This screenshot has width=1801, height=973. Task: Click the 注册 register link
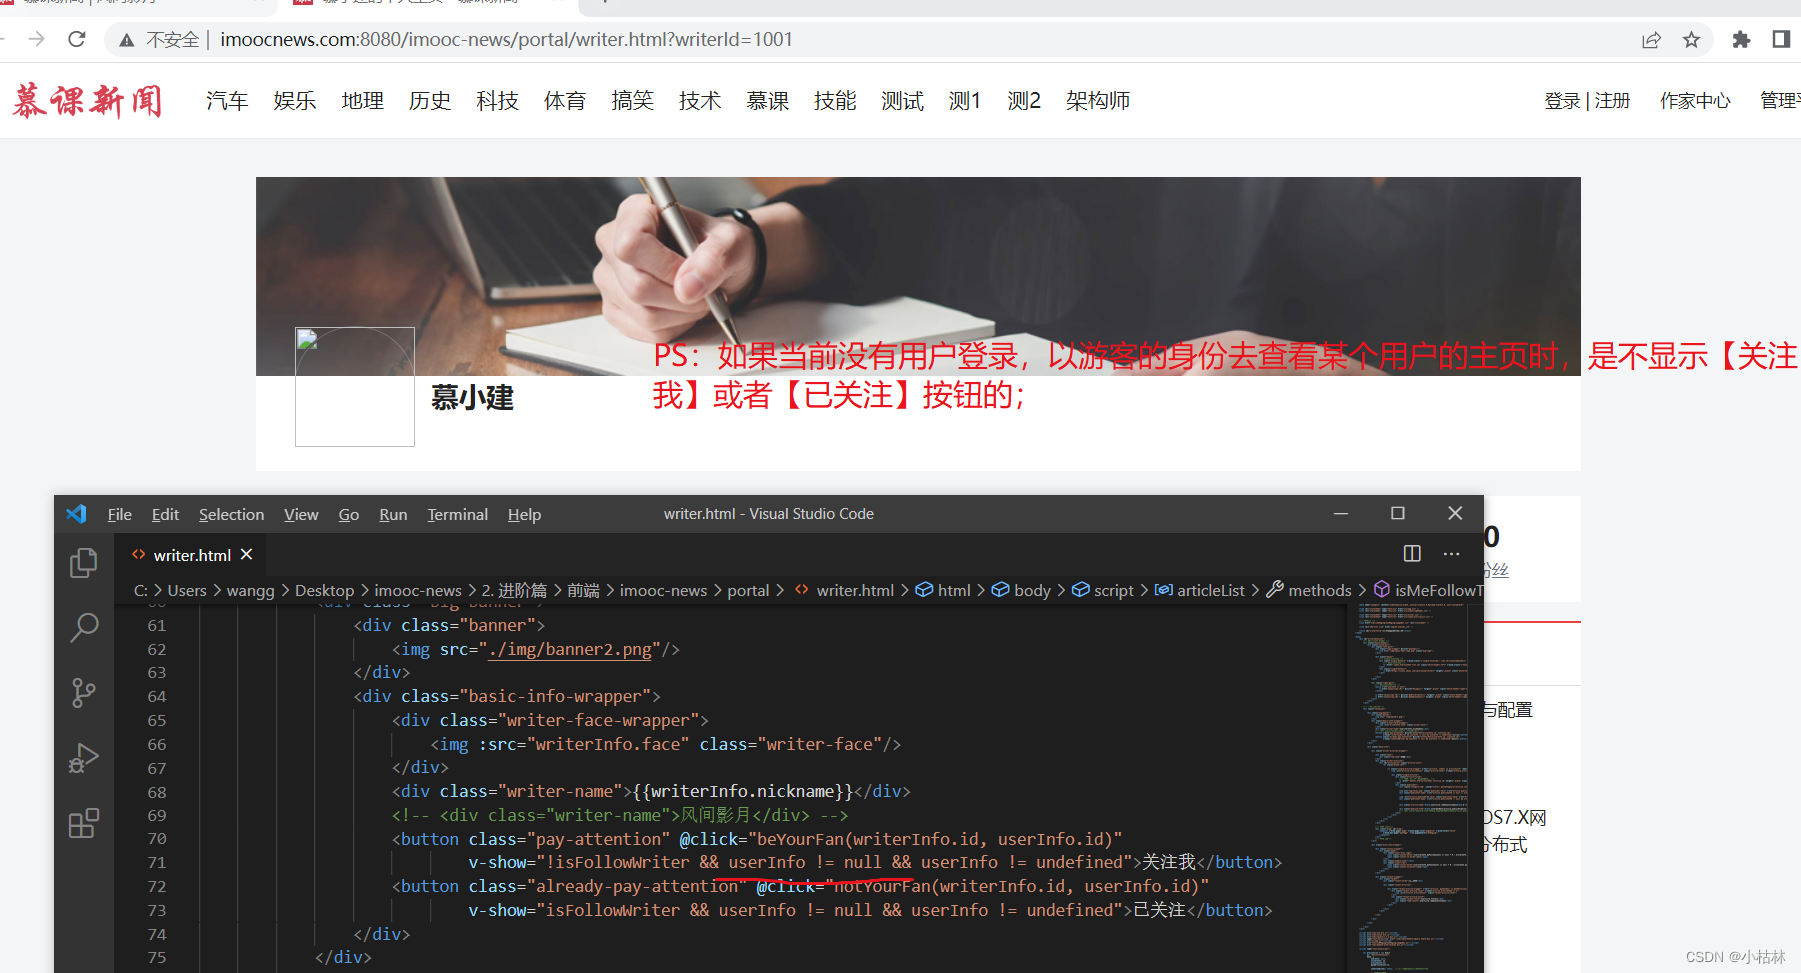click(1613, 101)
